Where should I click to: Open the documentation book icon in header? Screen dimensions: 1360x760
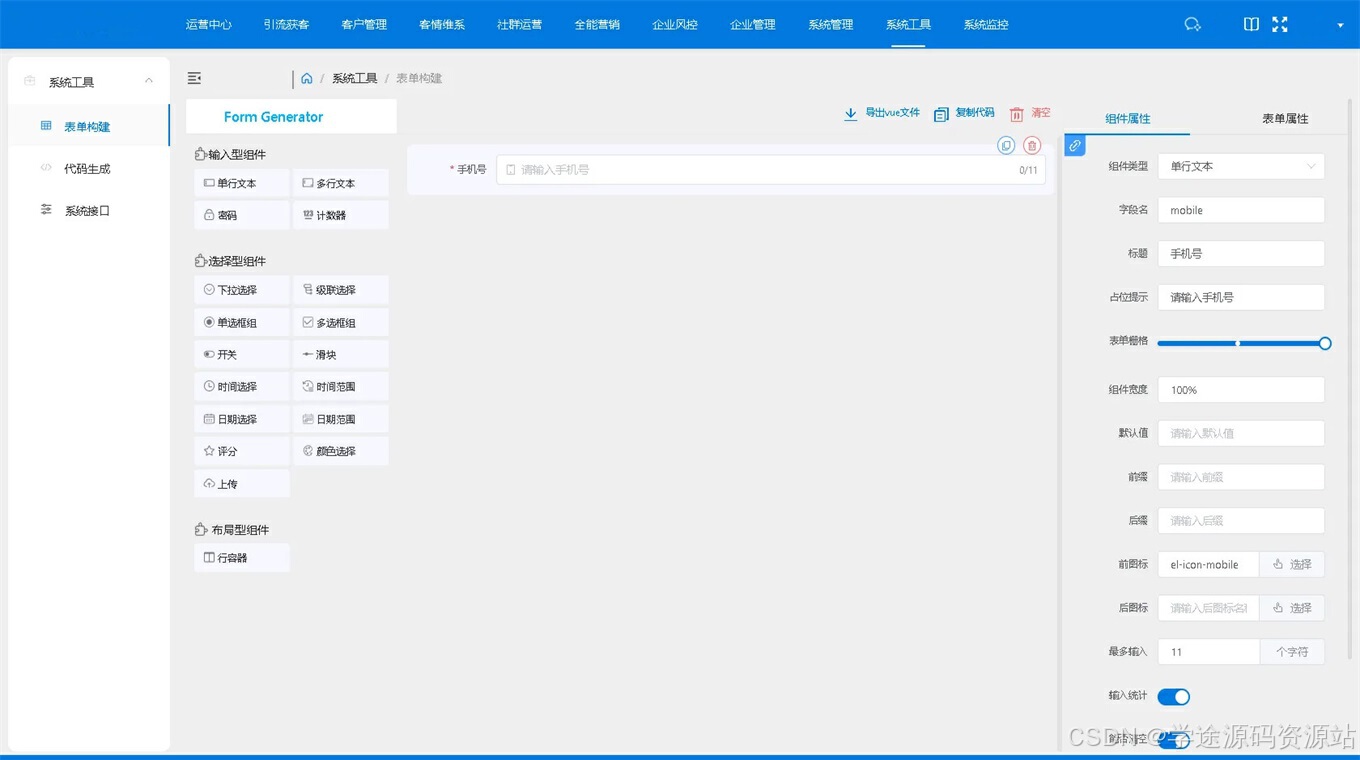click(1251, 24)
